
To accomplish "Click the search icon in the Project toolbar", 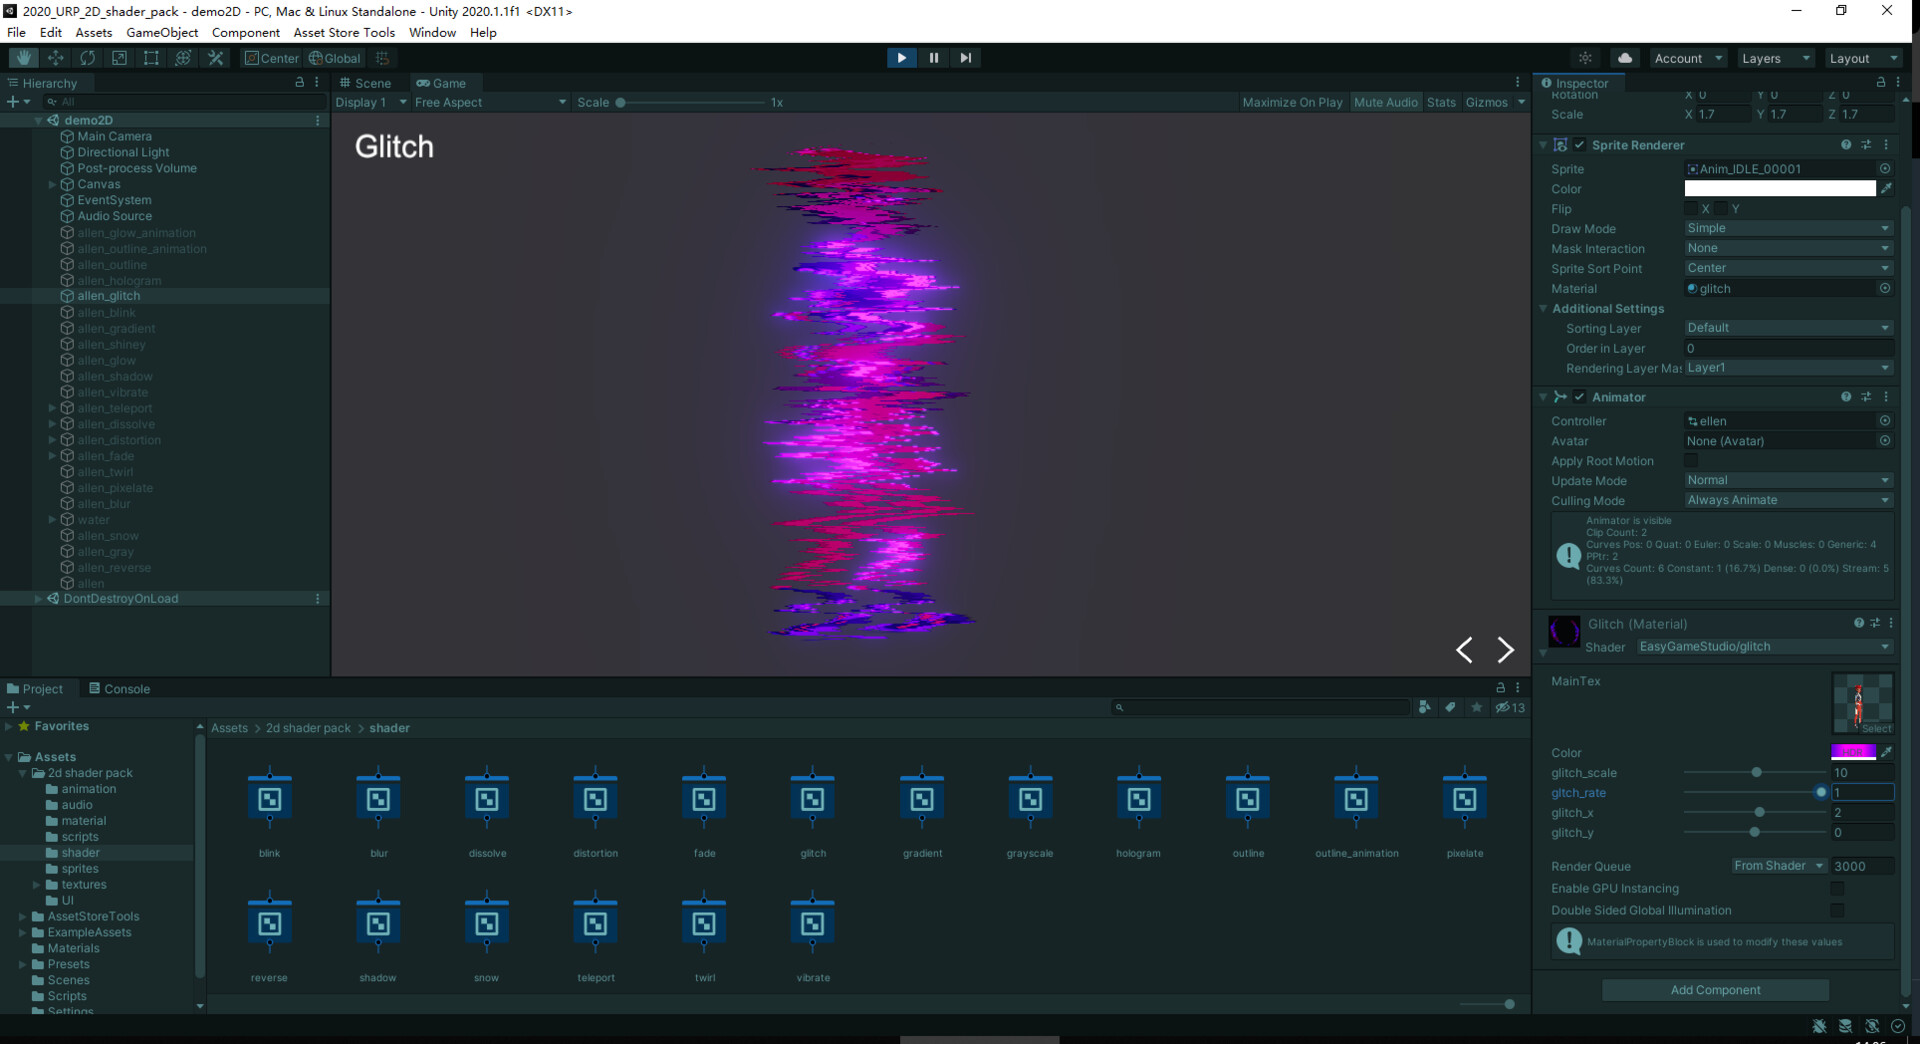I will (x=1119, y=707).
